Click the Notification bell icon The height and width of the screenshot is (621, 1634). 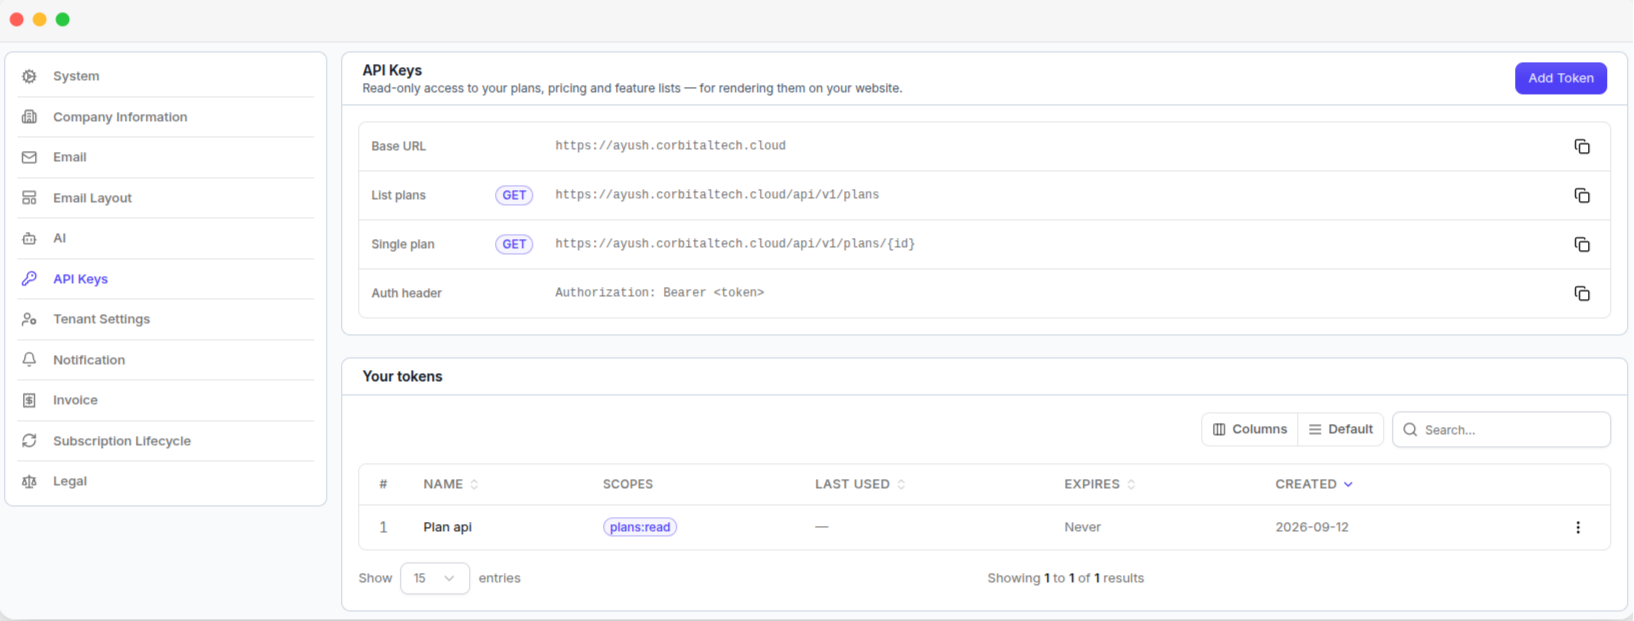pos(29,360)
